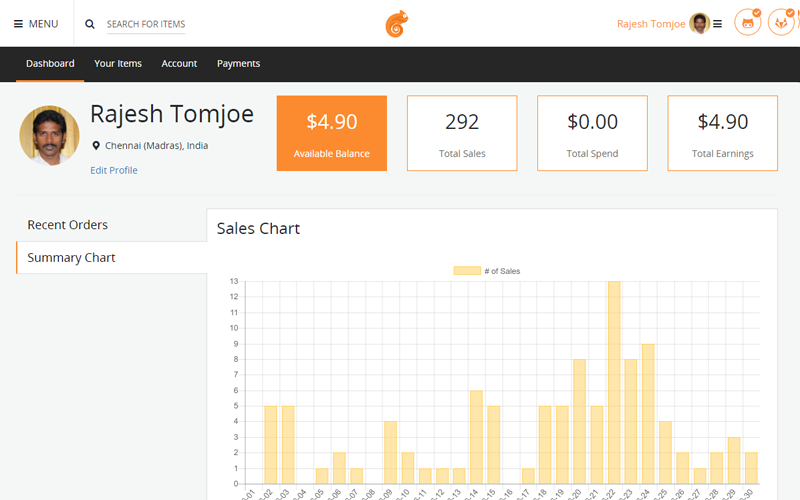Viewport: 800px width, 500px height.
Task: Open the Payments tab
Action: tap(238, 64)
